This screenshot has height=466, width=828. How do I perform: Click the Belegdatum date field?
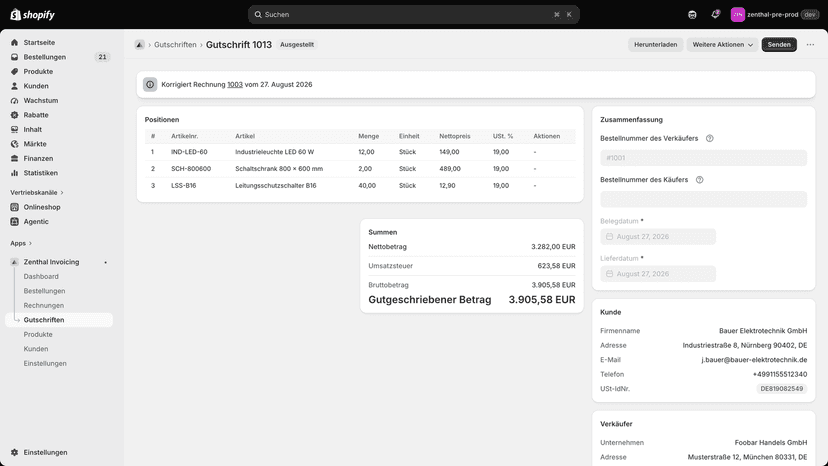[658, 237]
